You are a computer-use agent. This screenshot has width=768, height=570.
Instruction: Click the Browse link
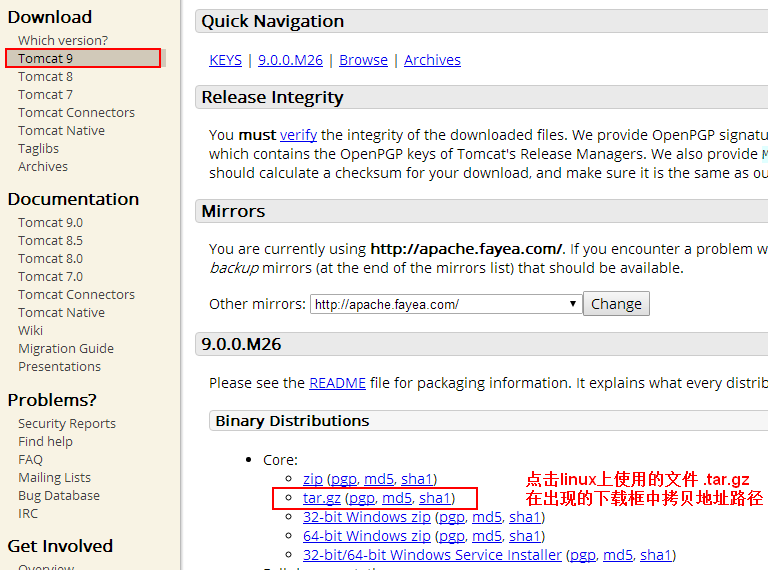[363, 60]
